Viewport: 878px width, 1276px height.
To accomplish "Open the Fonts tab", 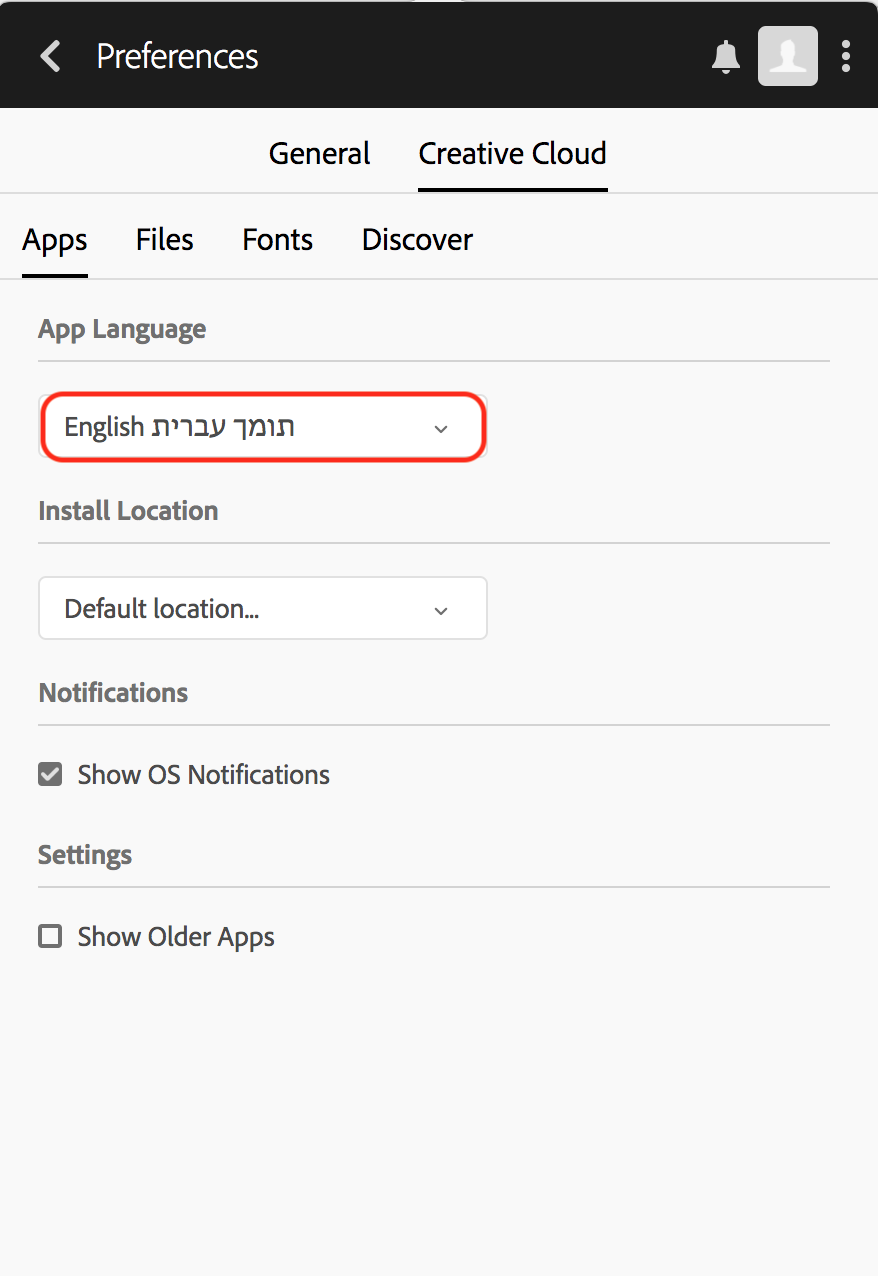I will pyautogui.click(x=277, y=239).
